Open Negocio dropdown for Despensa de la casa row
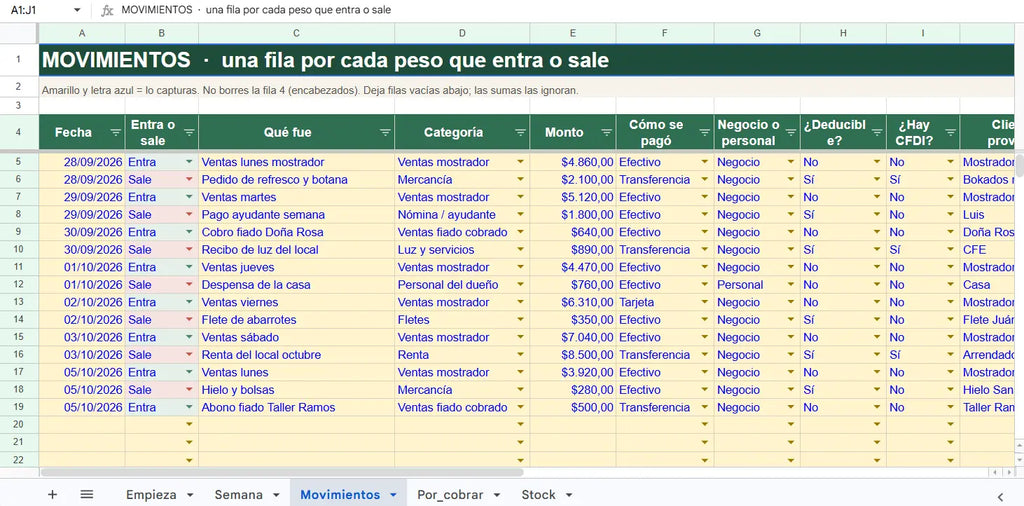The image size is (1024, 506). 791,285
